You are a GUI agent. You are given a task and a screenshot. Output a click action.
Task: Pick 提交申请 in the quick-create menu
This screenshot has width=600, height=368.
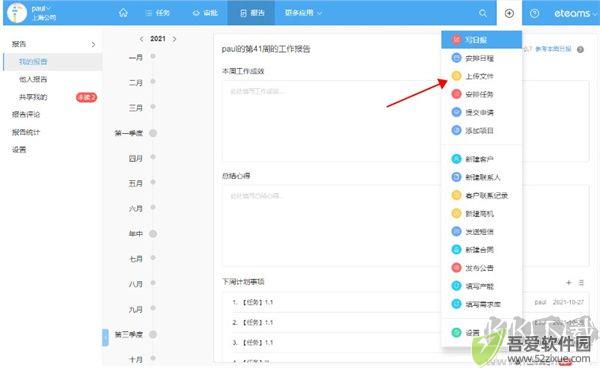tap(481, 112)
